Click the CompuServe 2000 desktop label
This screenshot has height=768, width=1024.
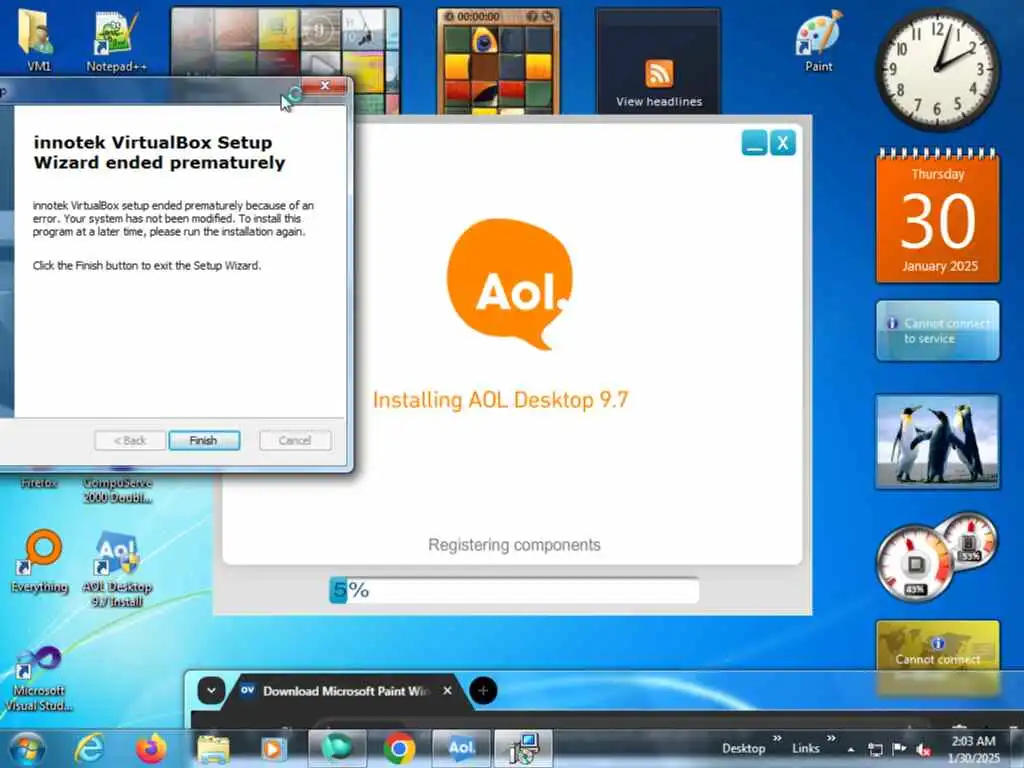coord(118,490)
